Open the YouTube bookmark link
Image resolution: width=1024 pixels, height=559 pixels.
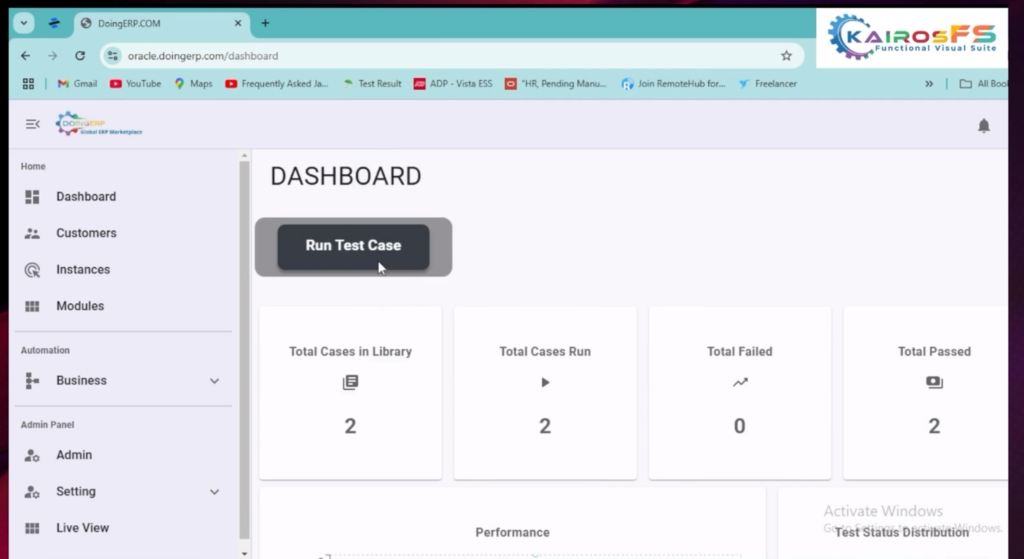pos(135,84)
